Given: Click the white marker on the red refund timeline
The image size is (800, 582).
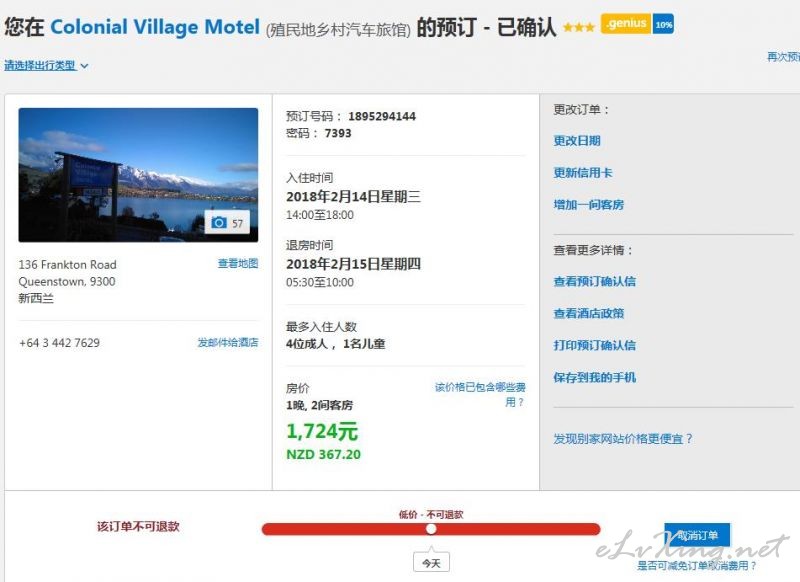Looking at the screenshot, I should 431,529.
